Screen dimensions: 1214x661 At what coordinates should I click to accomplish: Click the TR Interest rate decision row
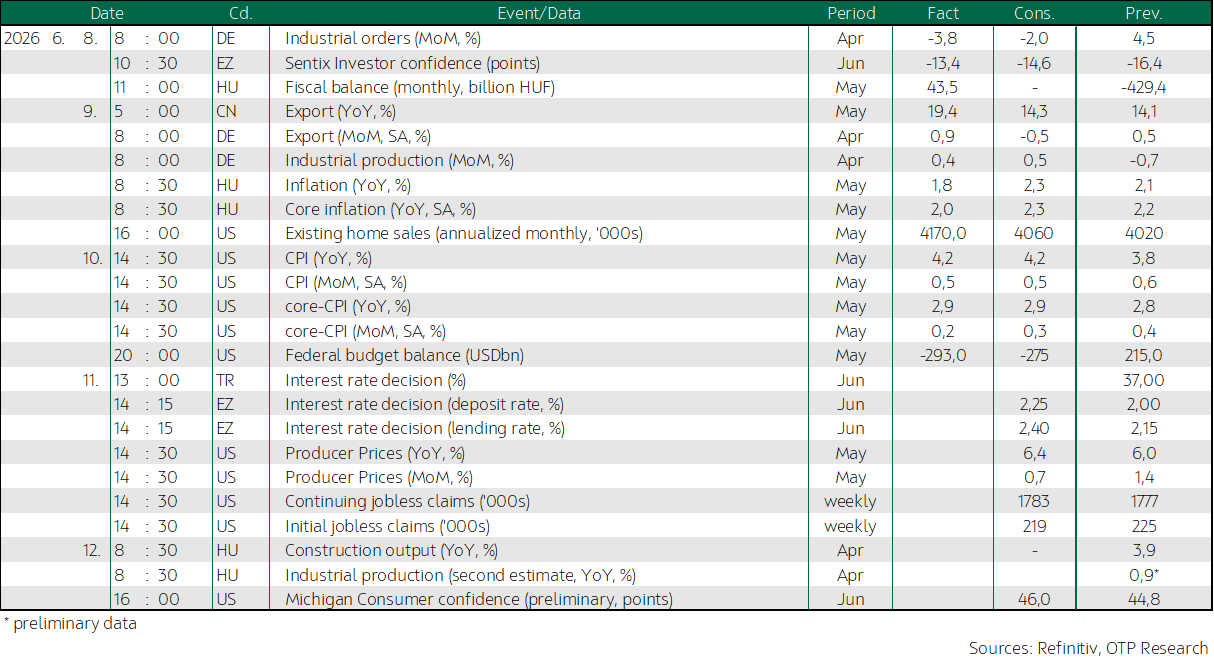tap(606, 380)
